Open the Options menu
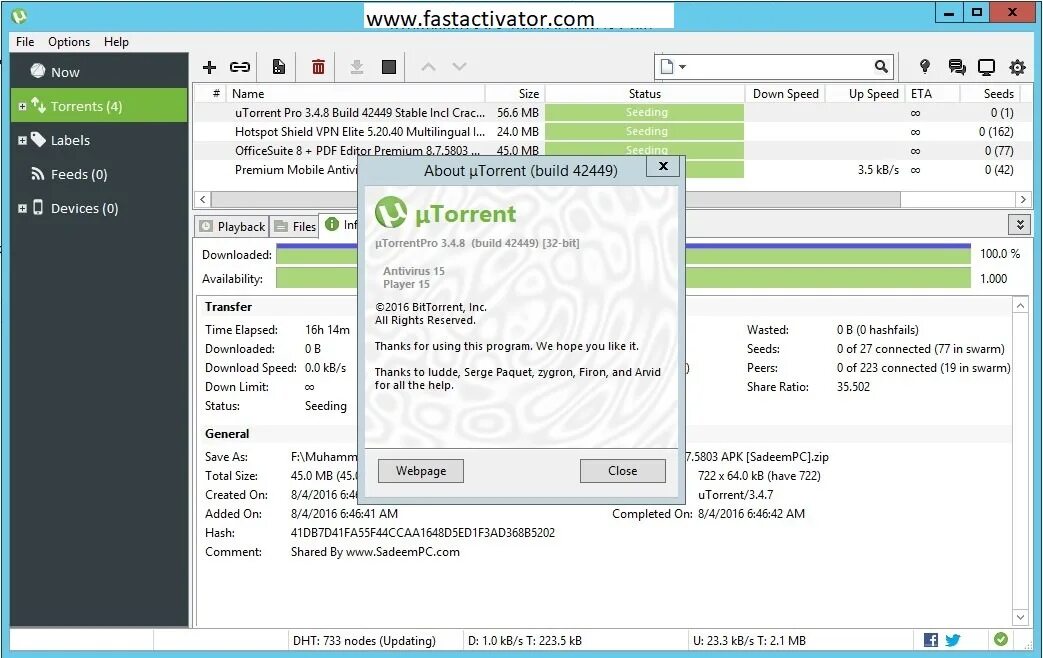Screen dimensions: 1043x658 68,42
